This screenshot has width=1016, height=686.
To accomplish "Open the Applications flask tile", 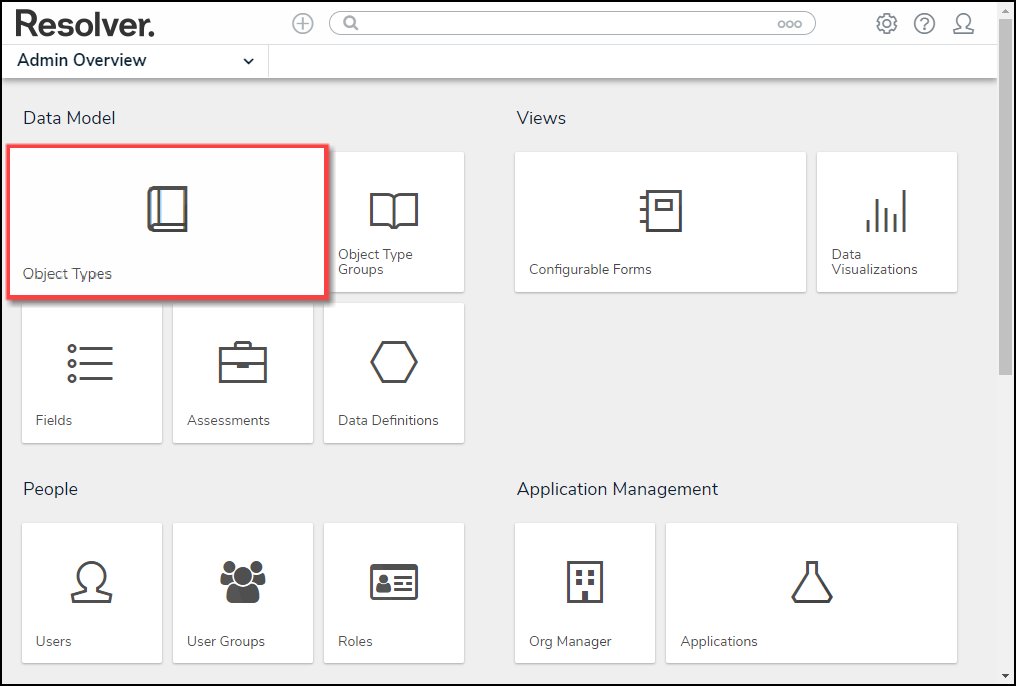I will coord(811,593).
